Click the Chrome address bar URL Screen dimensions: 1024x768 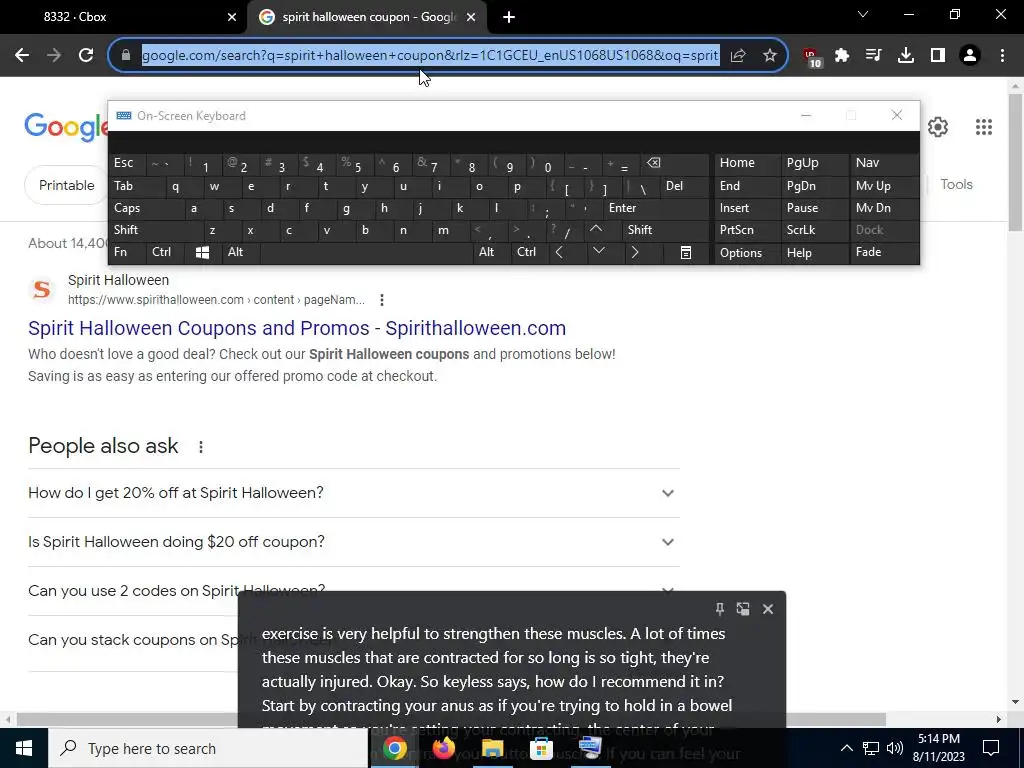point(430,56)
